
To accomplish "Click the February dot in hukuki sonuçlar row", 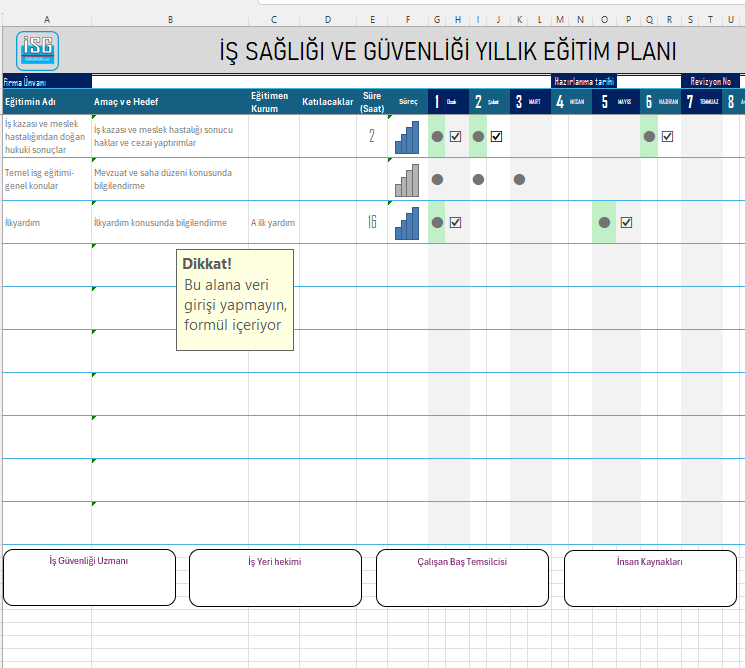I will (x=478, y=137).
